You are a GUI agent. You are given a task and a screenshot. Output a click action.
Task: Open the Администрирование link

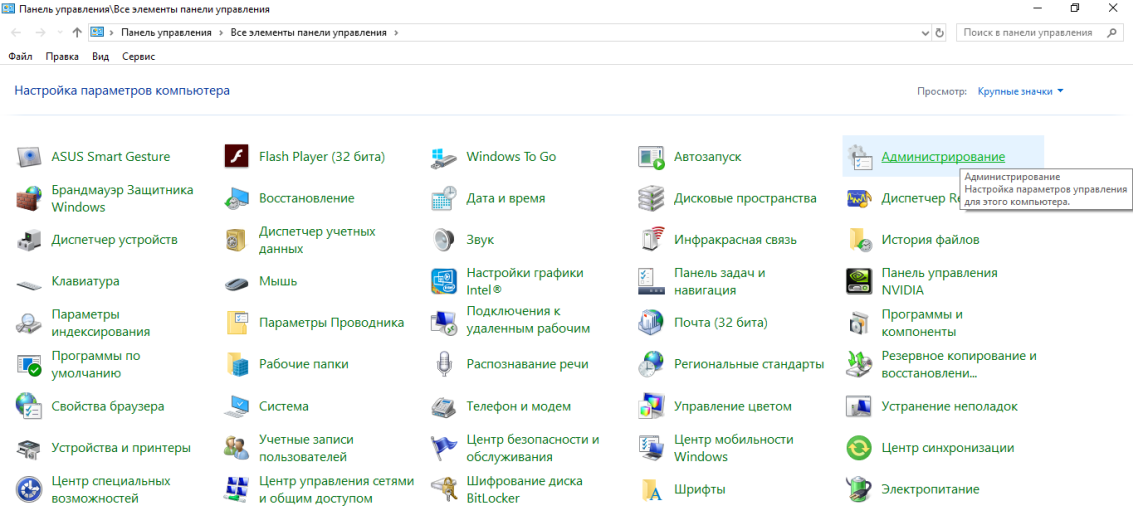tap(942, 157)
